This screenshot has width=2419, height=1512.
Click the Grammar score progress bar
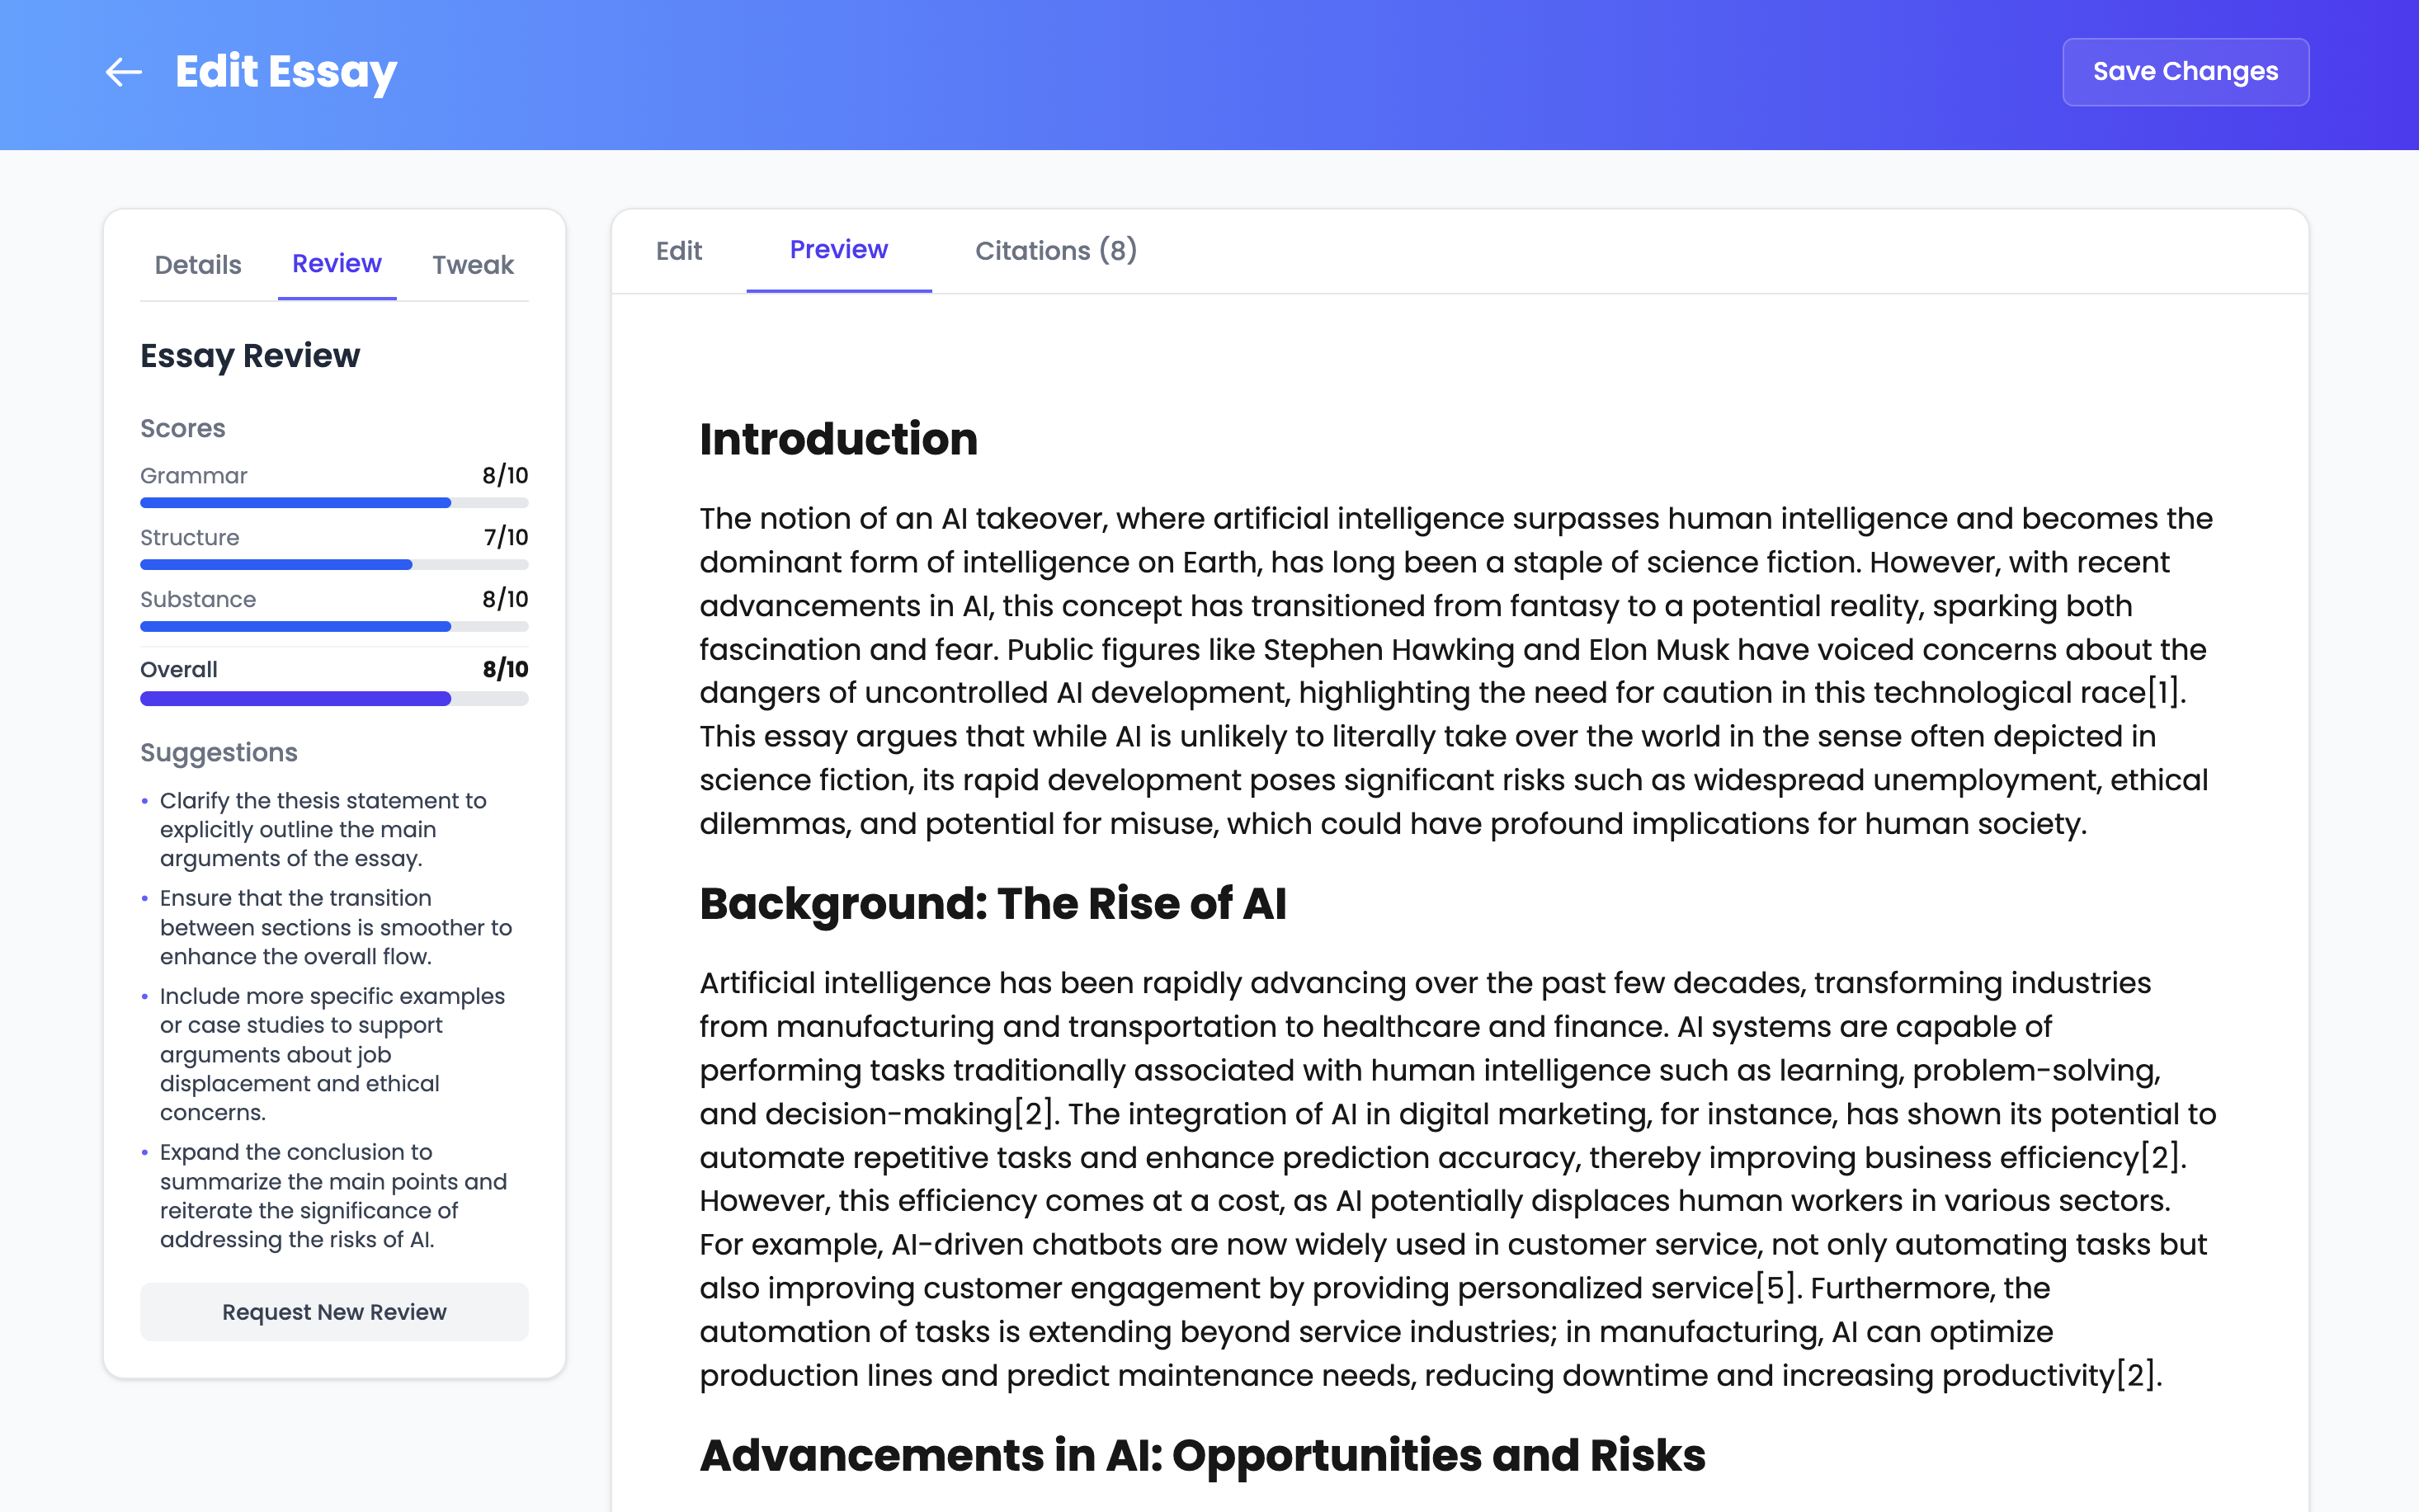pyautogui.click(x=334, y=503)
